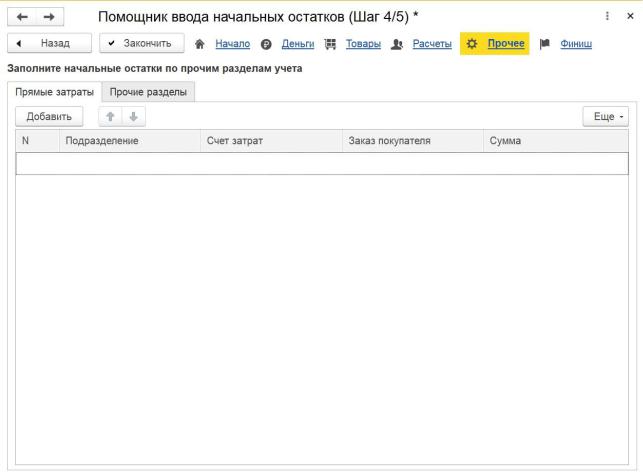This screenshot has height=476, width=643.
Task: Open the three-dot window menu
Action: click(x=607, y=16)
